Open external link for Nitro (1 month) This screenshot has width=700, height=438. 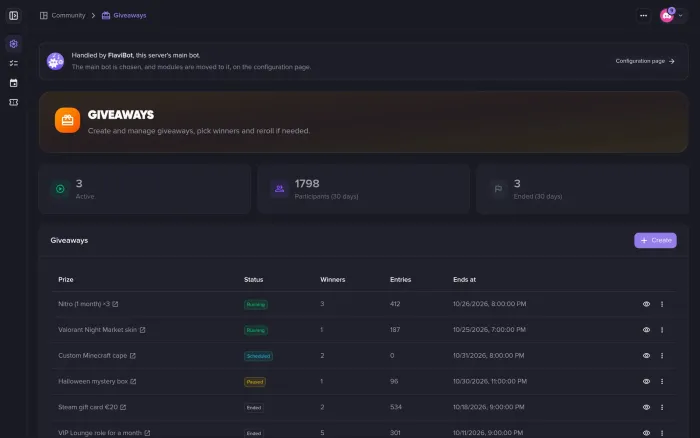point(115,304)
